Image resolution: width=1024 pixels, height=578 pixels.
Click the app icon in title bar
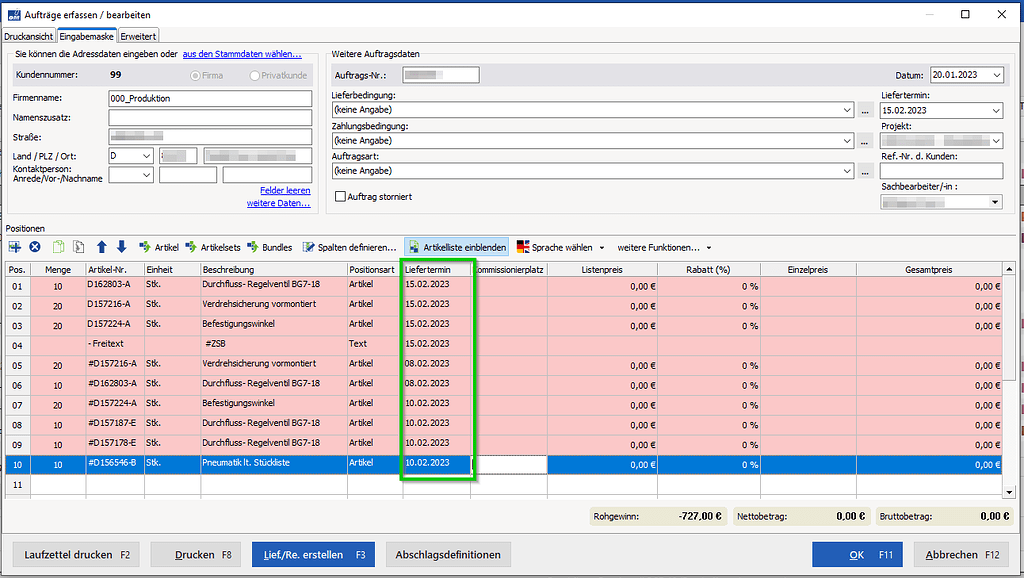pyautogui.click(x=14, y=14)
